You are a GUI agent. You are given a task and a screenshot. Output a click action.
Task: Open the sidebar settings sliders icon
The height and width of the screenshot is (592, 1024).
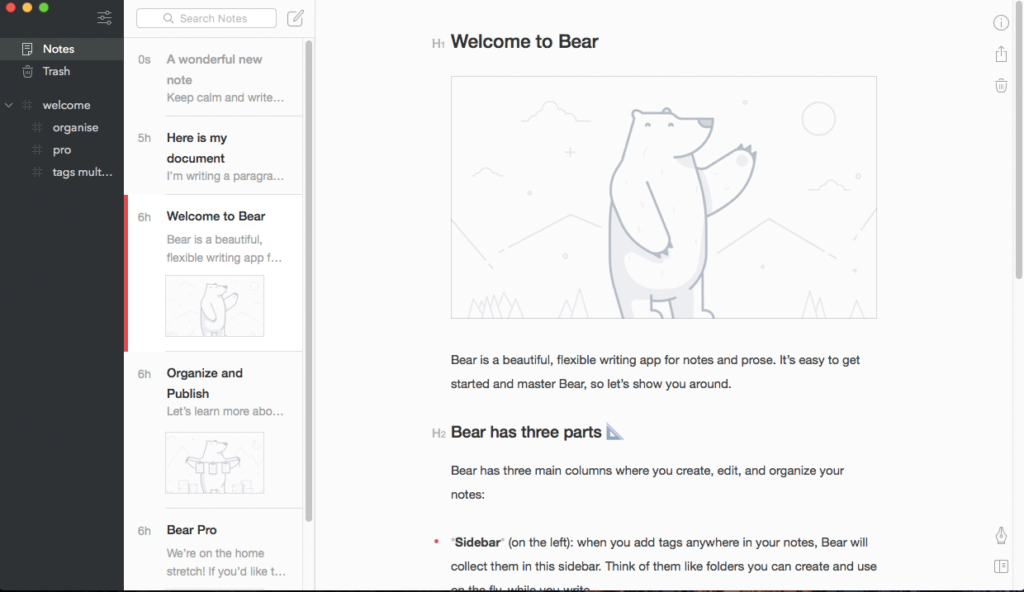coord(104,18)
